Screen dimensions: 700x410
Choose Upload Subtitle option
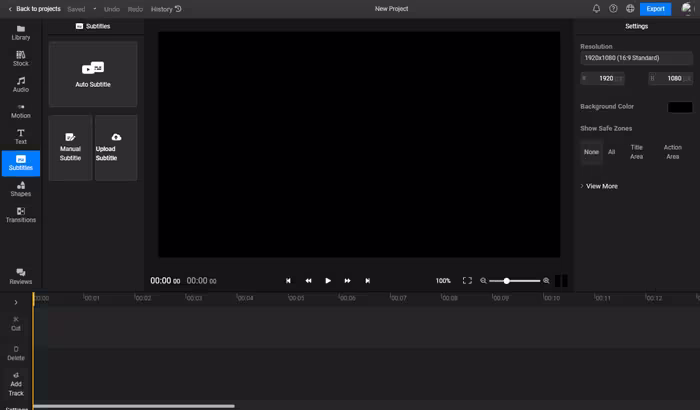(116, 148)
